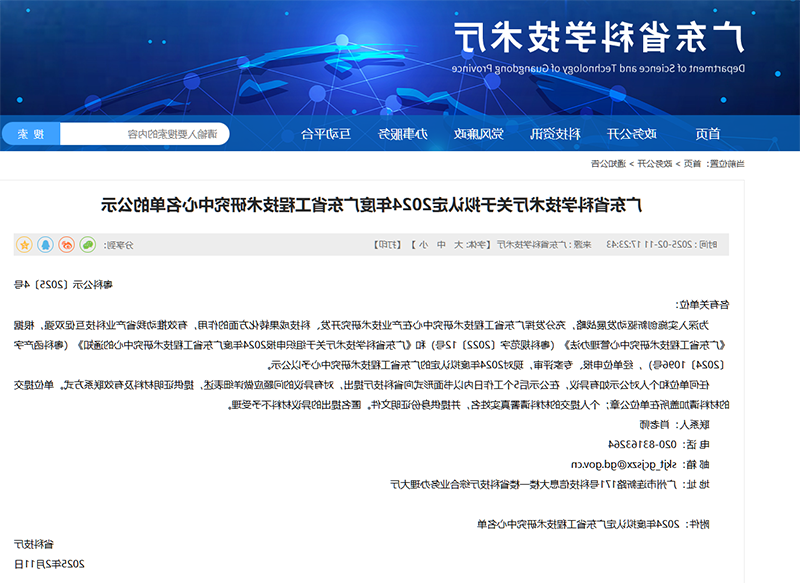The height and width of the screenshot is (583, 800).
Task: Set font size to 小 (small)
Action: tap(423, 244)
